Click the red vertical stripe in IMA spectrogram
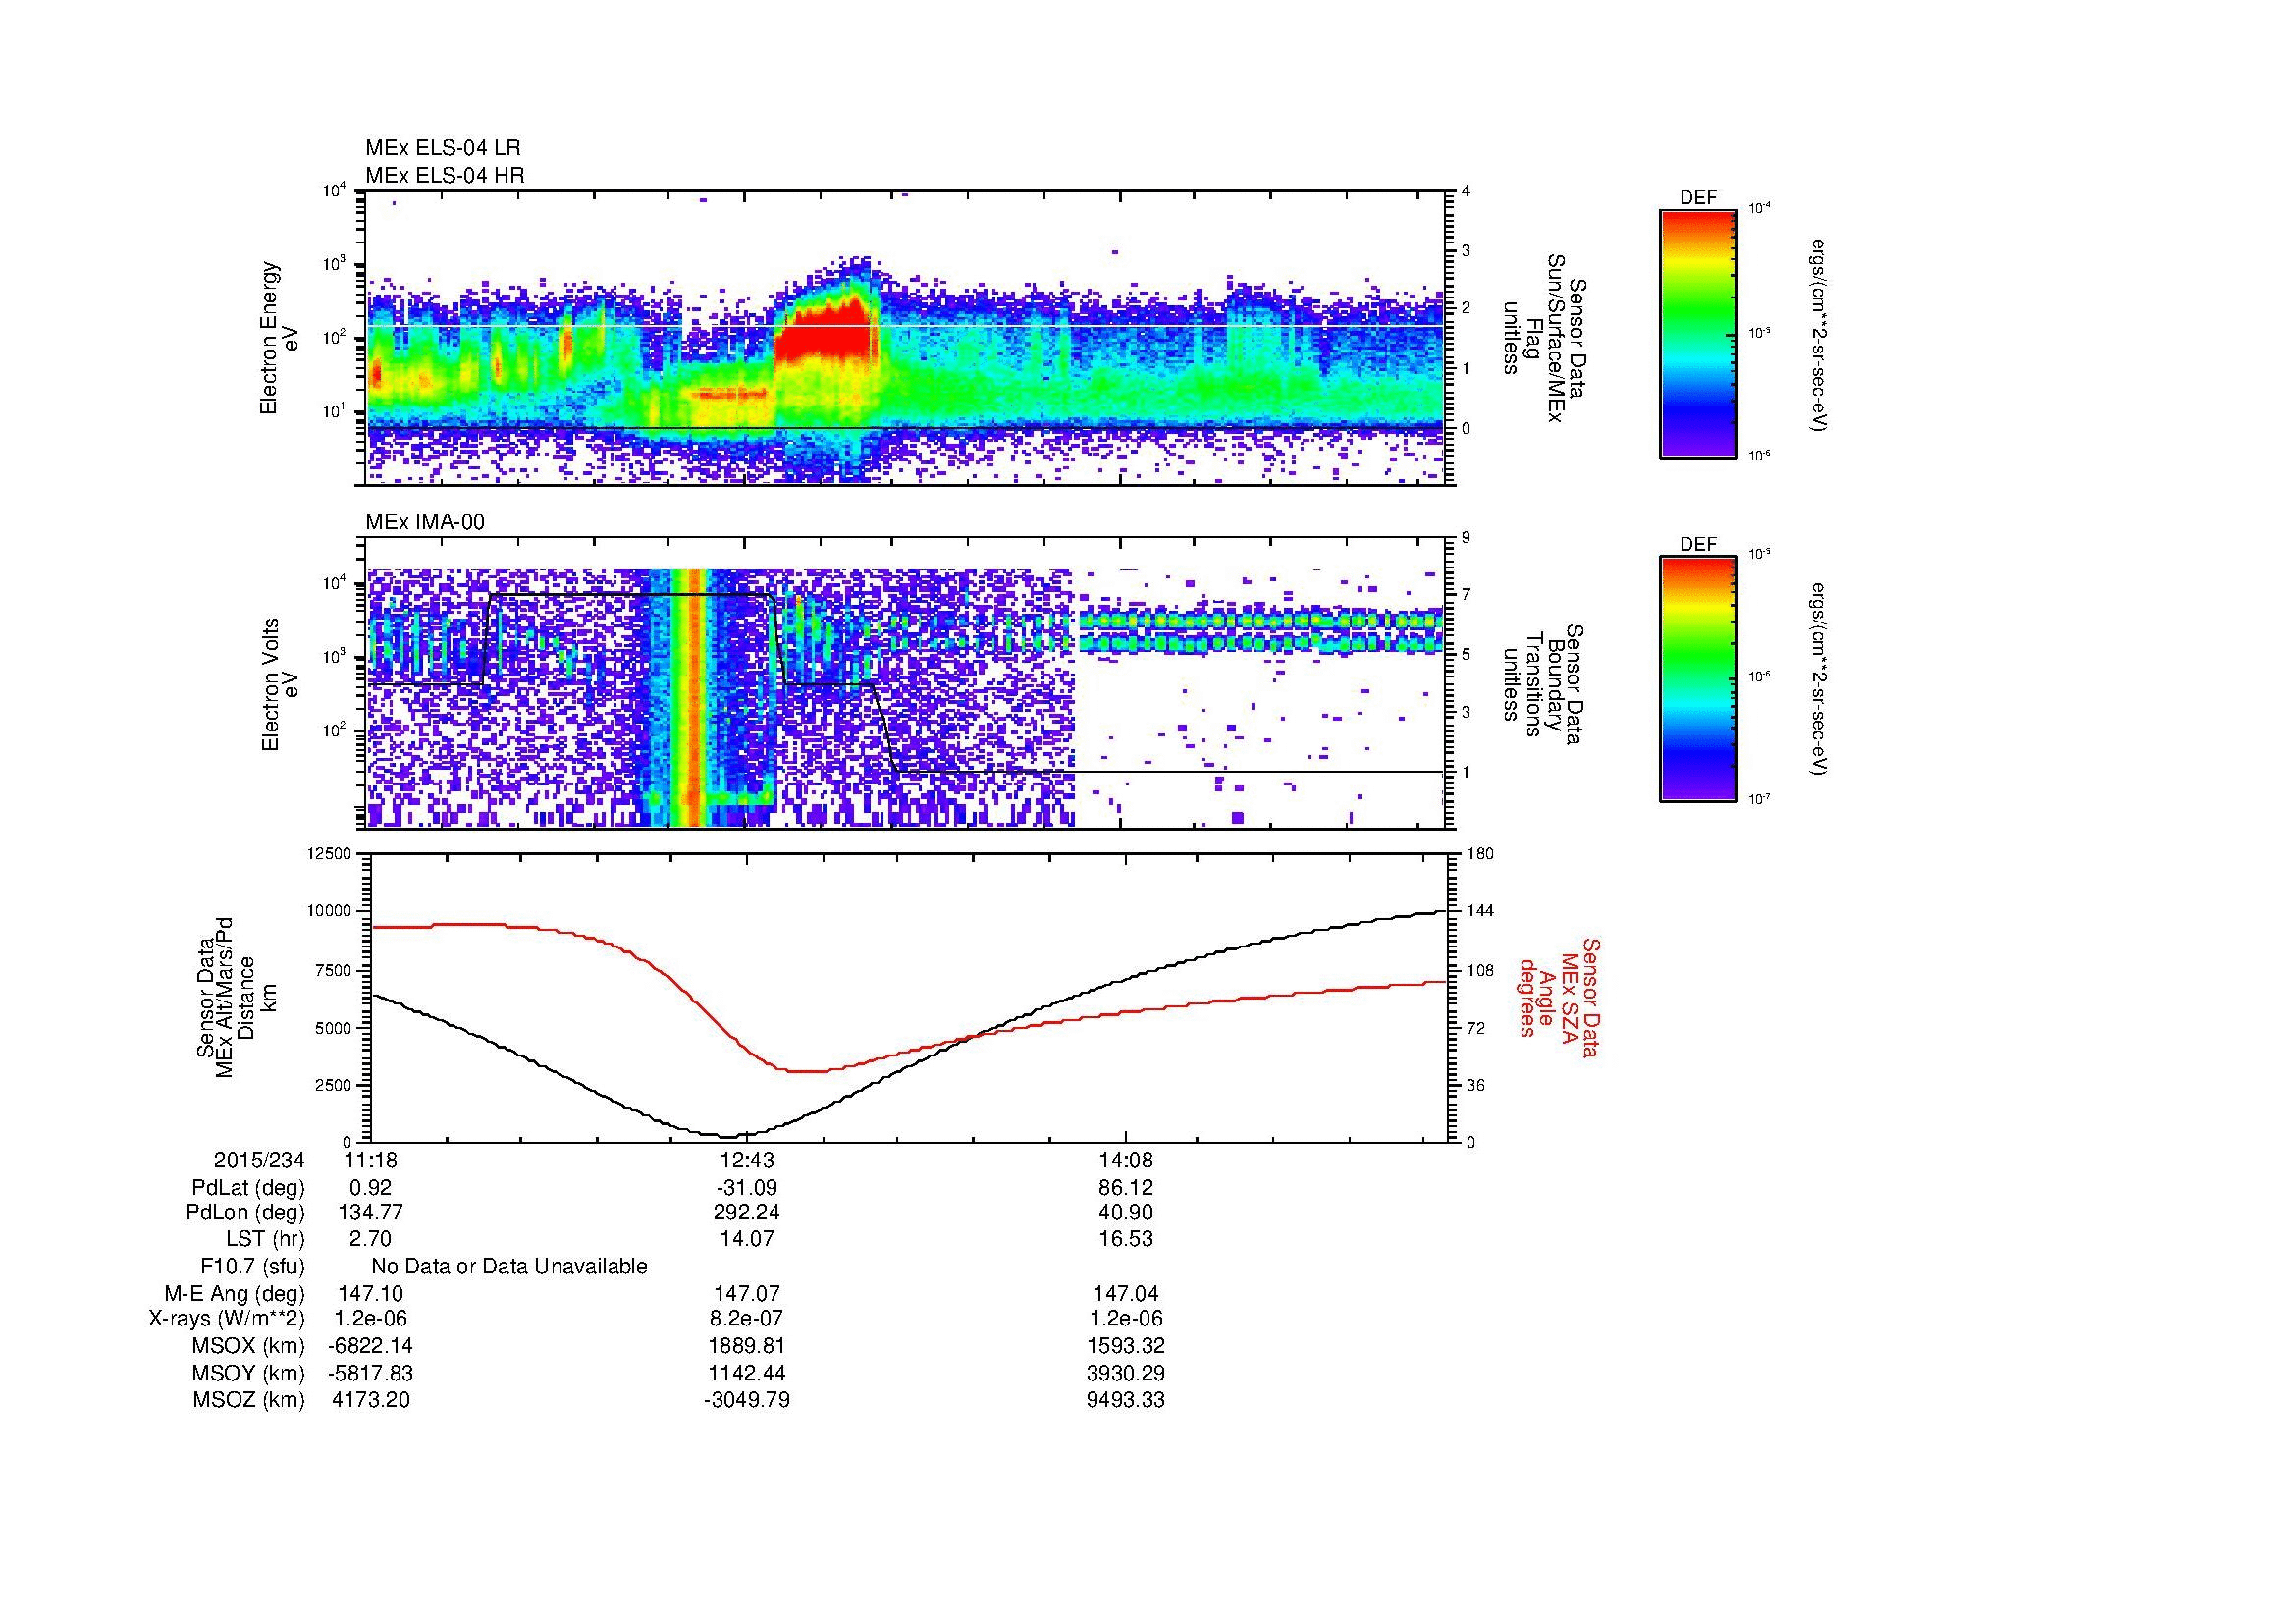 692,698
